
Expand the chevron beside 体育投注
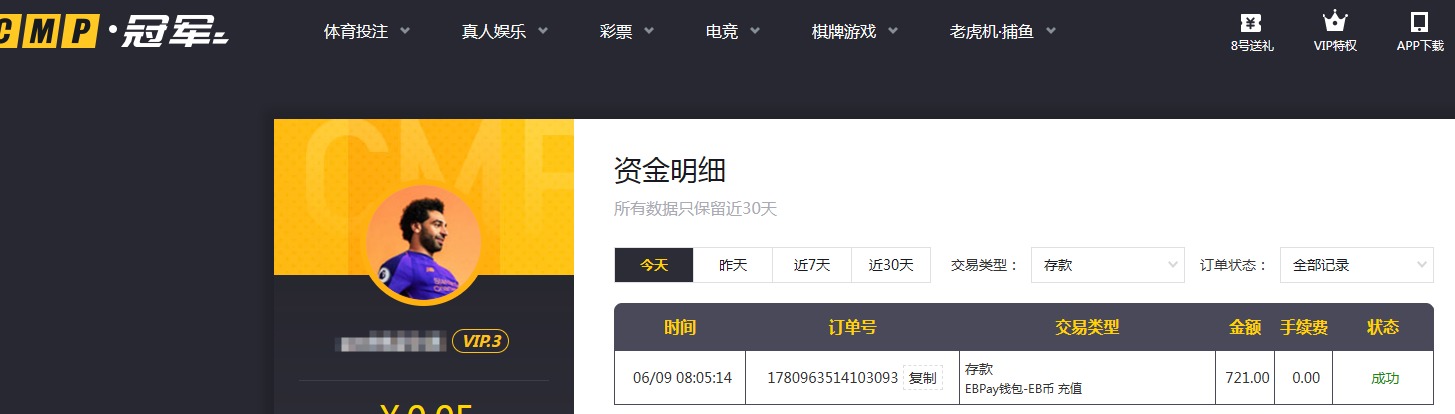click(405, 31)
